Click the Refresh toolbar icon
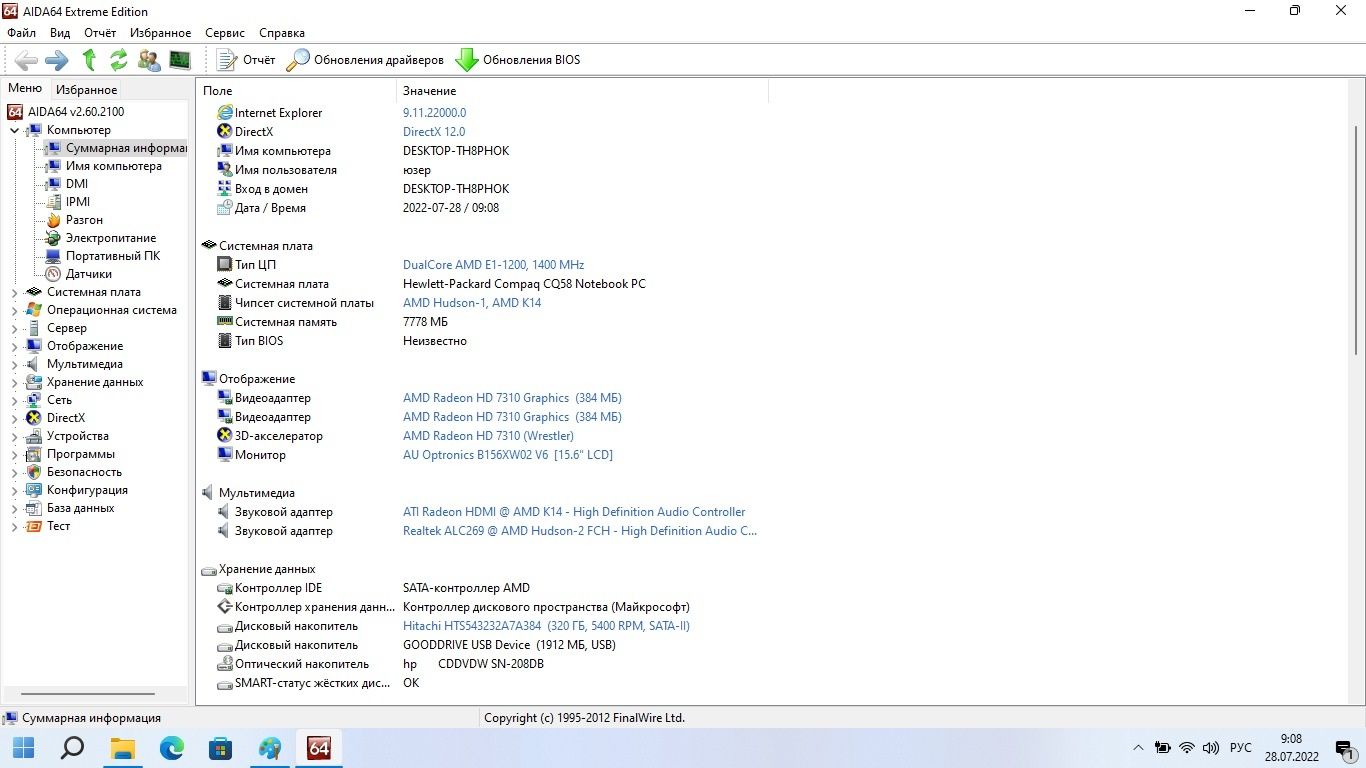This screenshot has width=1366, height=768. click(x=119, y=60)
